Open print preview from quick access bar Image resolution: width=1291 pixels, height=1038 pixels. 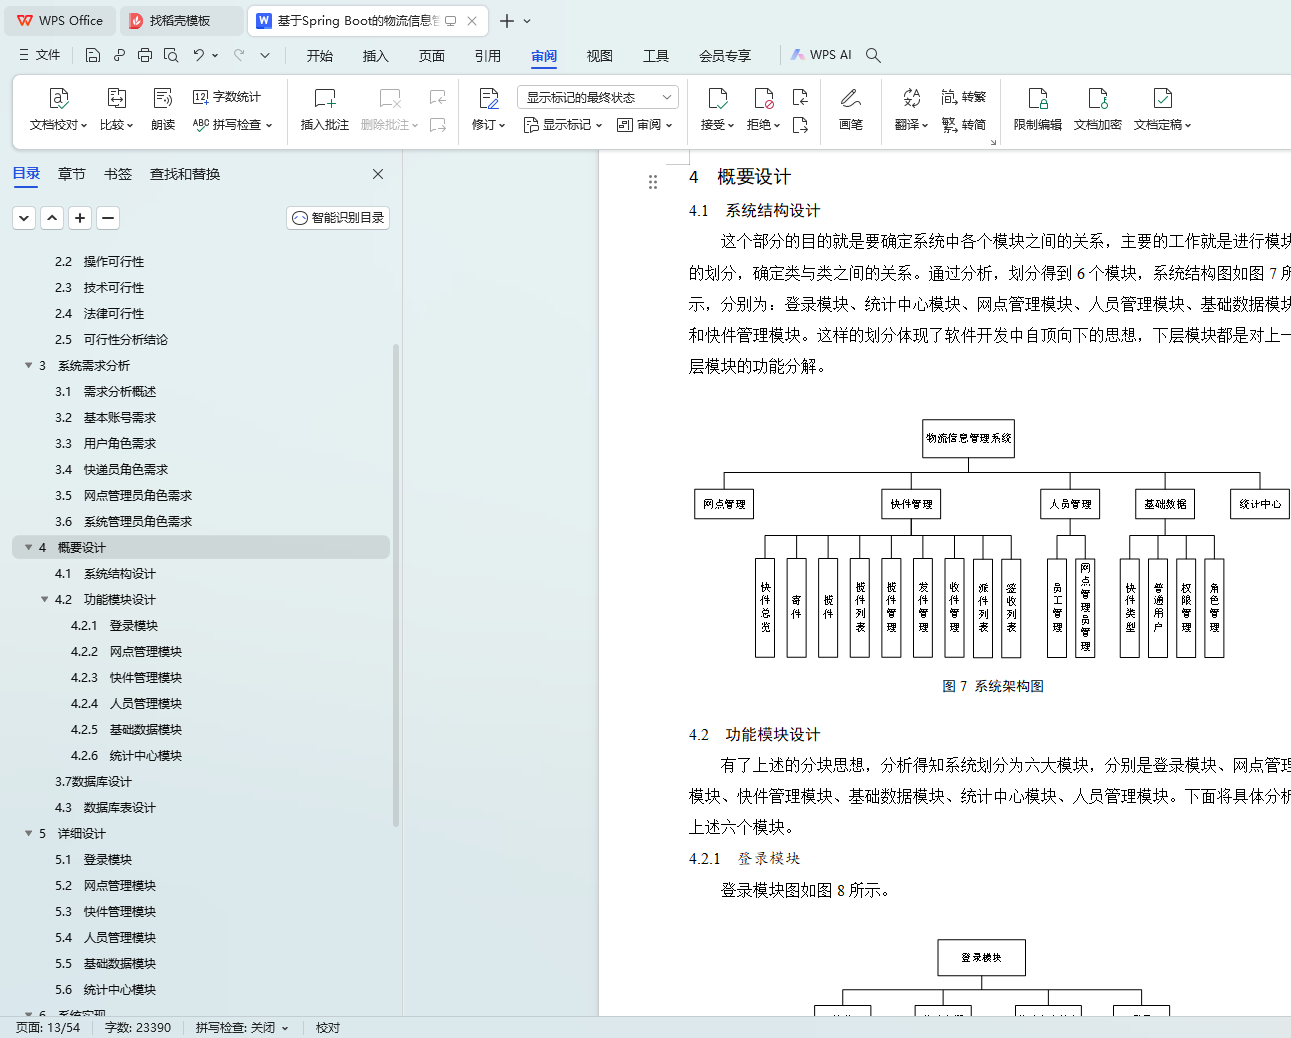click(x=171, y=55)
